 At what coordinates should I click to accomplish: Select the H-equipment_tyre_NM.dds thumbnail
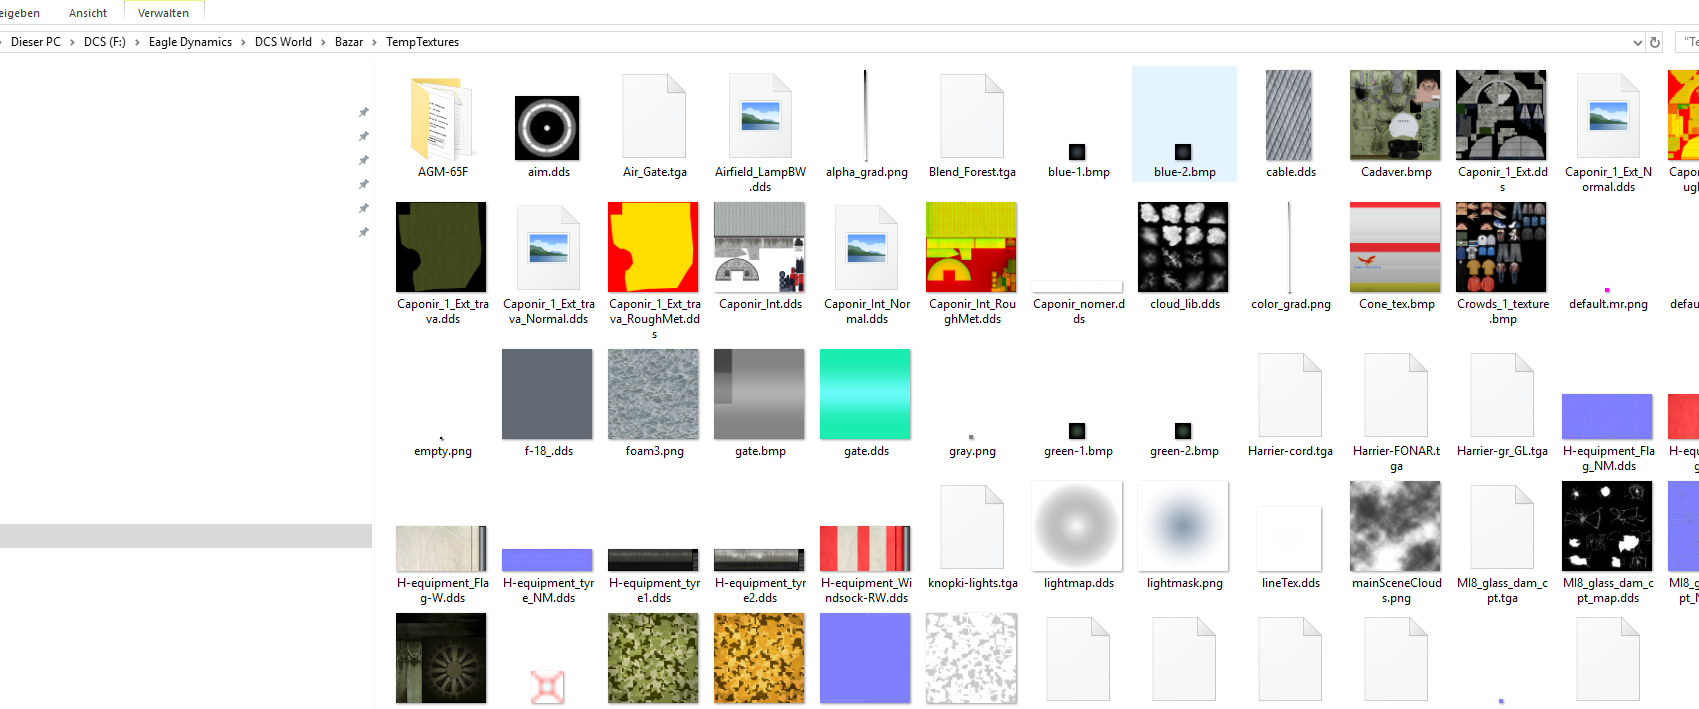[547, 560]
